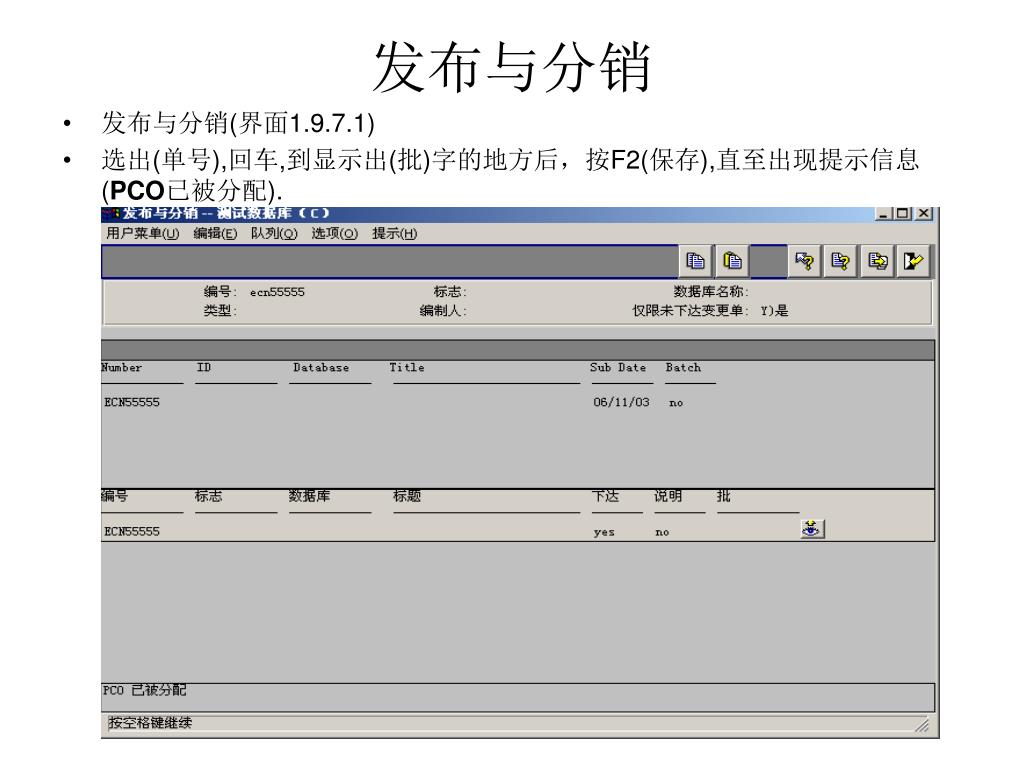
Task: Click the 'PCO 已被分配' message line
Action: (144, 690)
